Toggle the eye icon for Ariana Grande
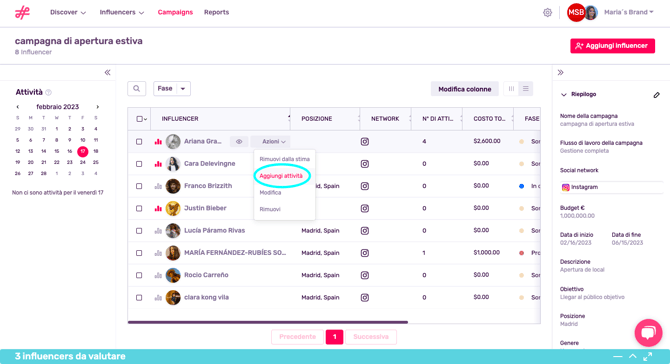The image size is (670, 364). [x=239, y=141]
